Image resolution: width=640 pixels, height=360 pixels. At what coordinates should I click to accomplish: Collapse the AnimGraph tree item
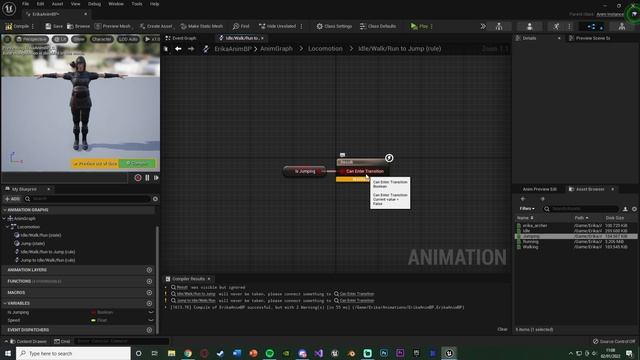click(4, 218)
